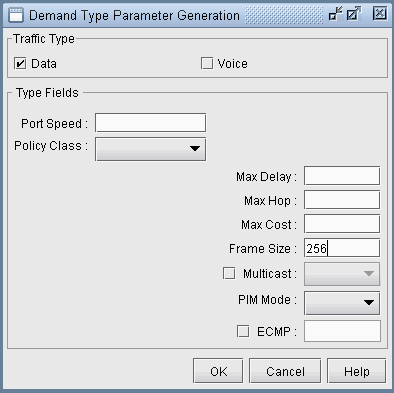Click the Max Cost label
The height and width of the screenshot is (393, 394).
coord(269,225)
